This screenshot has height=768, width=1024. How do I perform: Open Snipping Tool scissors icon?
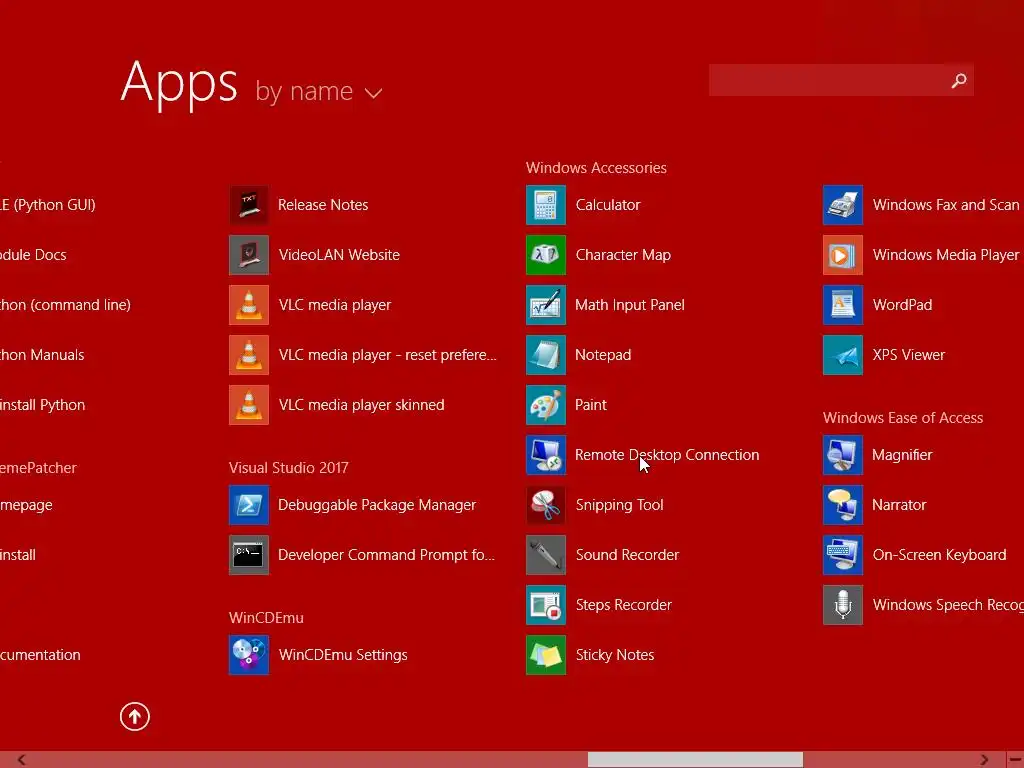click(x=546, y=505)
